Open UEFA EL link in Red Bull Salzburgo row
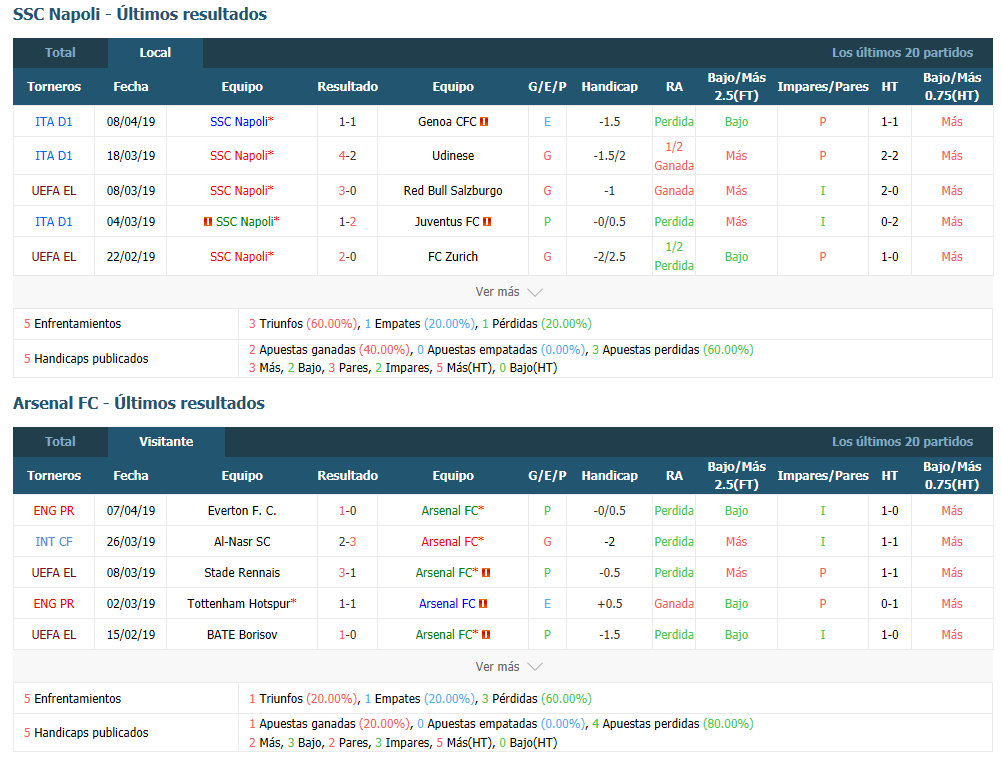The height and width of the screenshot is (757, 1002). [x=54, y=191]
